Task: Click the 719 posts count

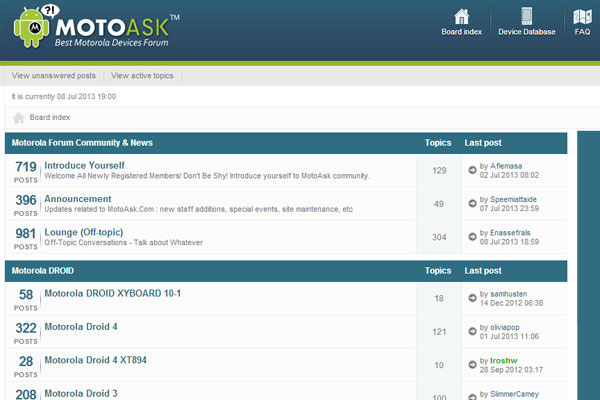Action: point(26,167)
